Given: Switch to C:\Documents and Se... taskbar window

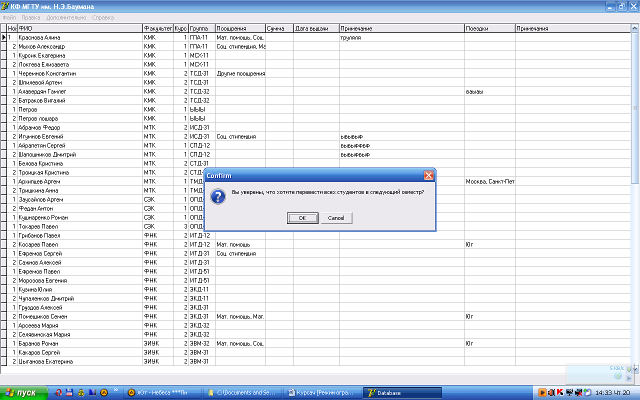Looking at the screenshot, I should point(242,393).
